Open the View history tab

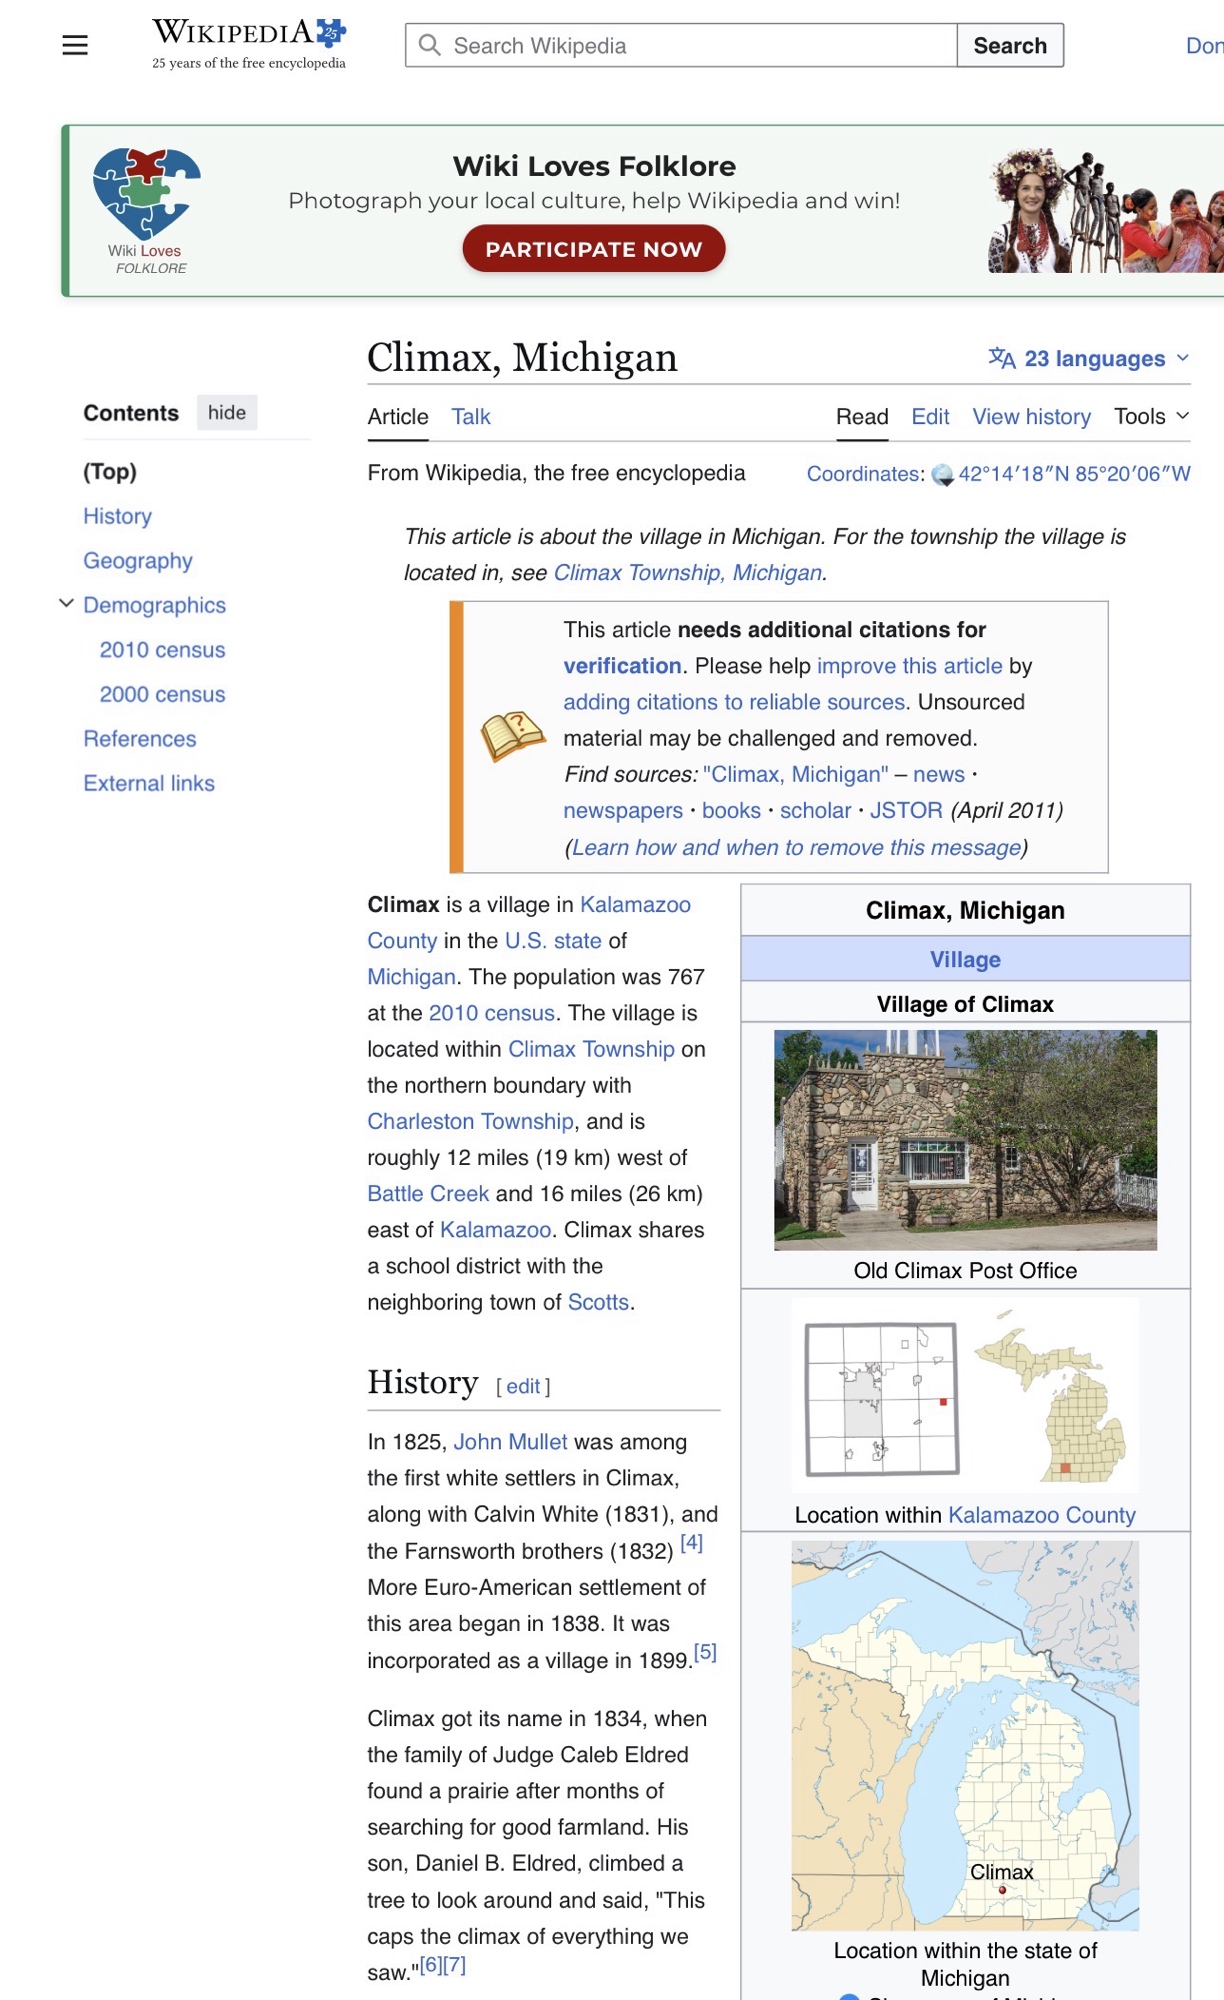1031,416
